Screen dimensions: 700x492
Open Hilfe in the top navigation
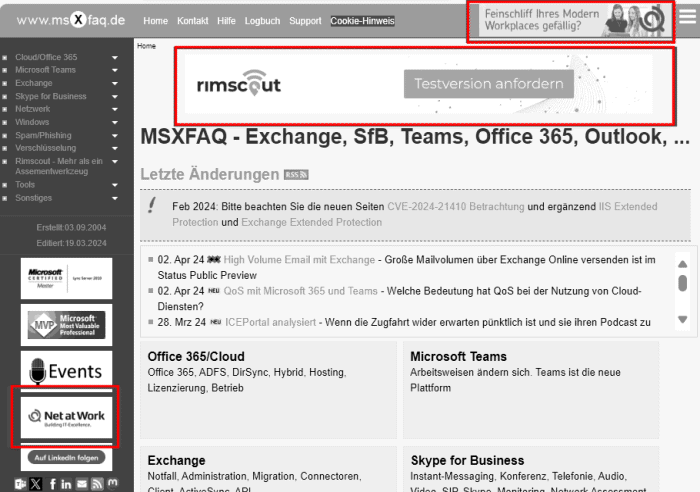pos(226,21)
